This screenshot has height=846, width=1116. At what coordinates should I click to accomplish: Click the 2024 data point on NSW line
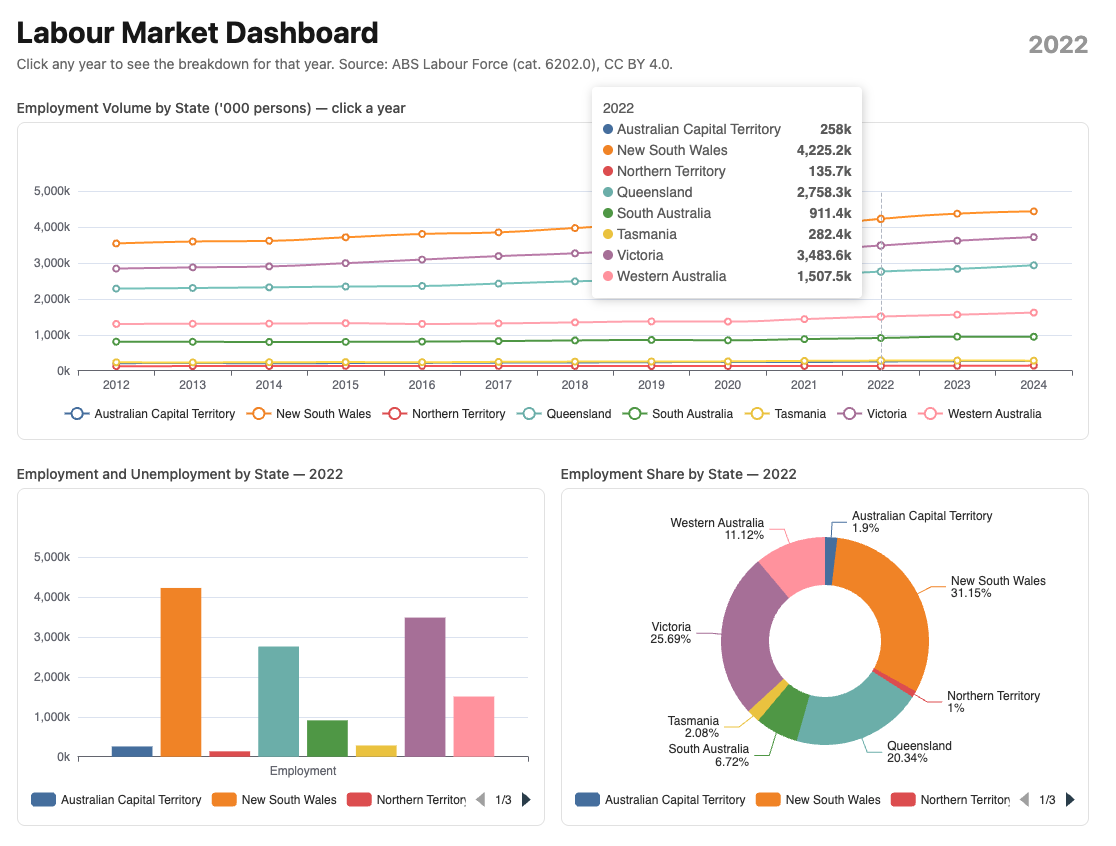[1033, 212]
